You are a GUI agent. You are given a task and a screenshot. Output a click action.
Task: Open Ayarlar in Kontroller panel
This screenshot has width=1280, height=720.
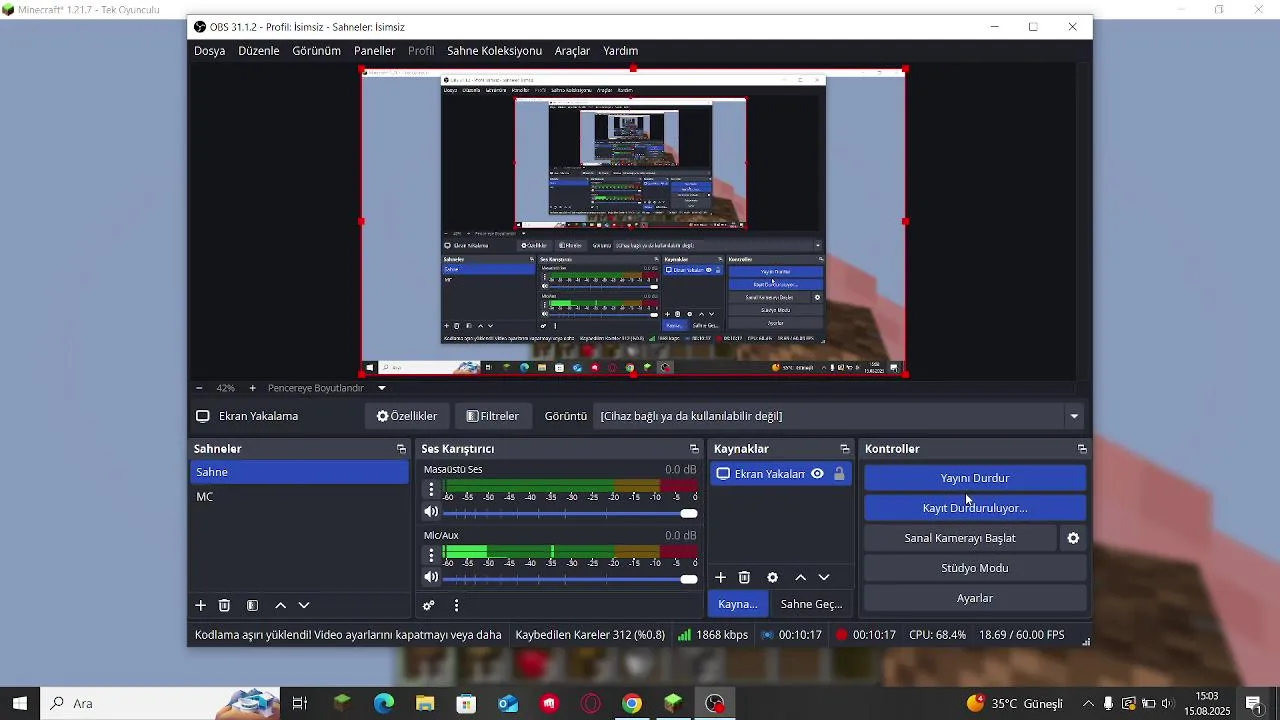point(975,598)
